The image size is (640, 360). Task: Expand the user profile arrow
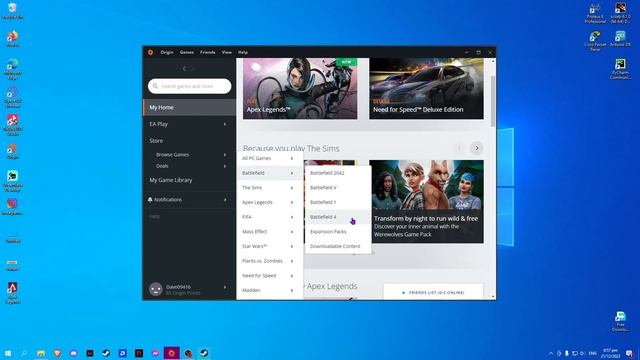(225, 287)
